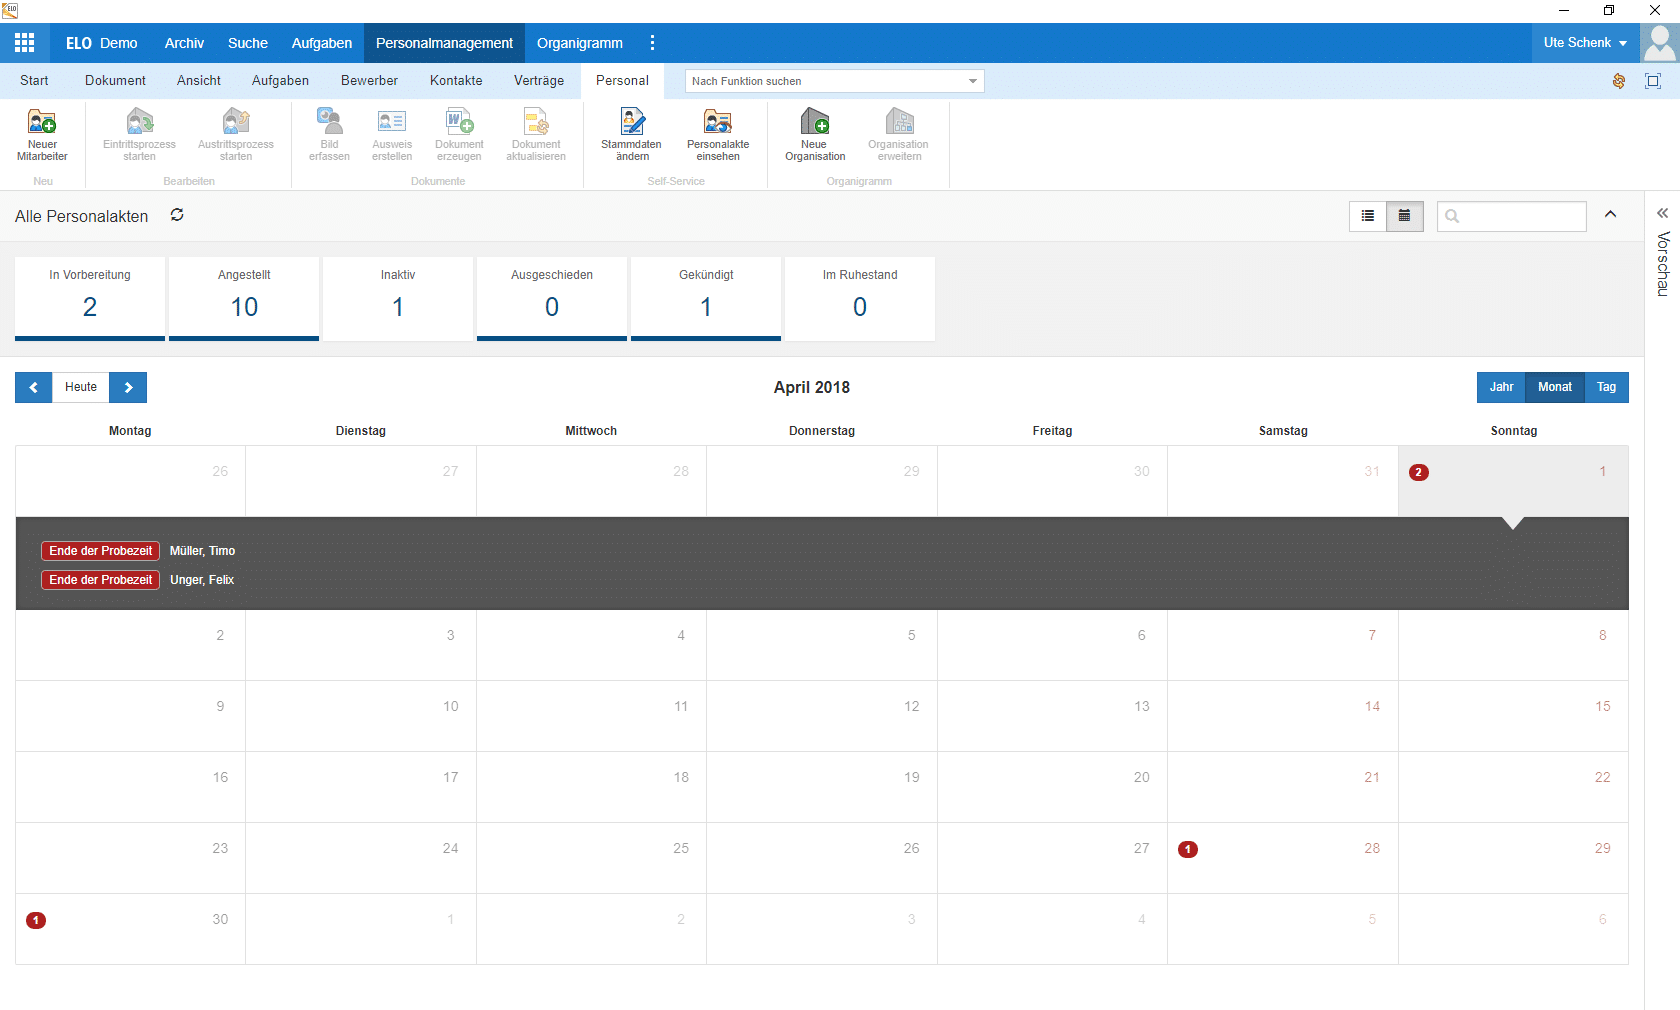
Task: Open the Angestellt status tile
Action: coord(244,298)
